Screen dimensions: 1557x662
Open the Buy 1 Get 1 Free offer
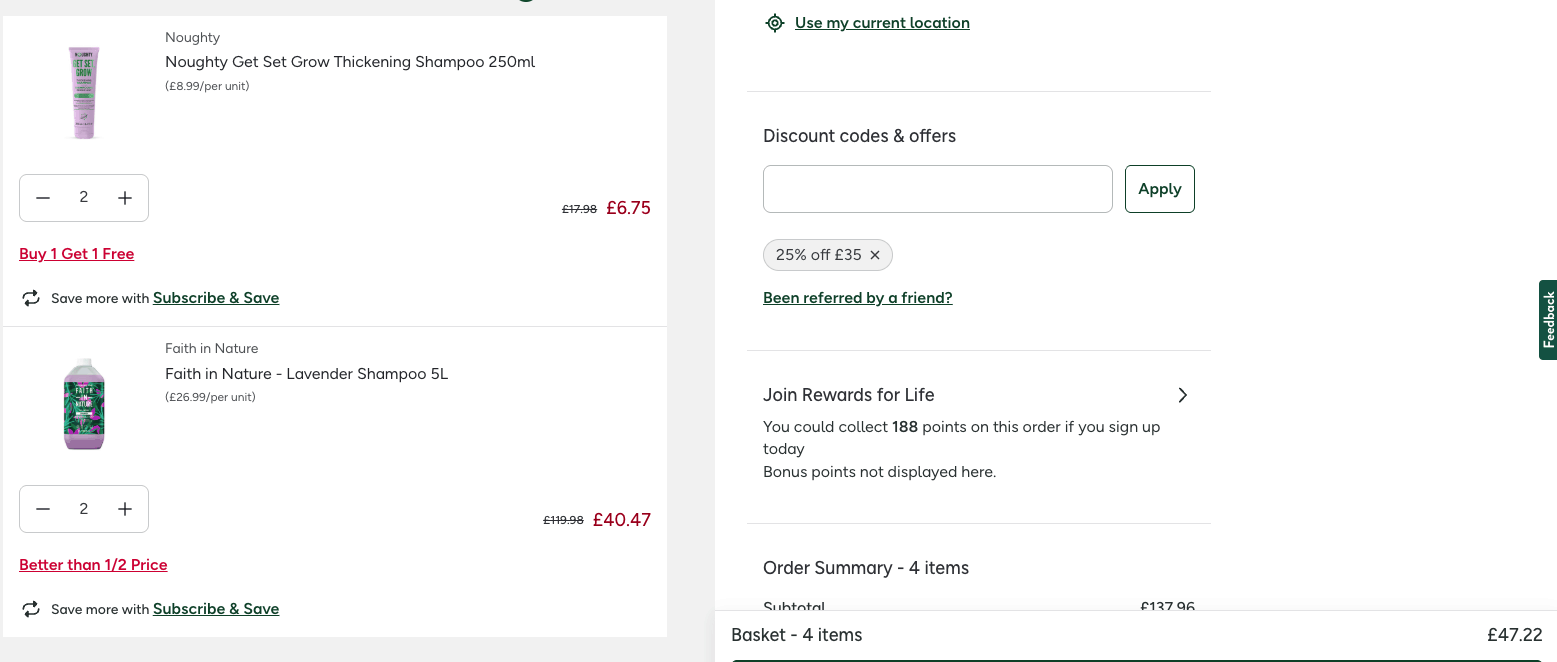click(x=77, y=254)
